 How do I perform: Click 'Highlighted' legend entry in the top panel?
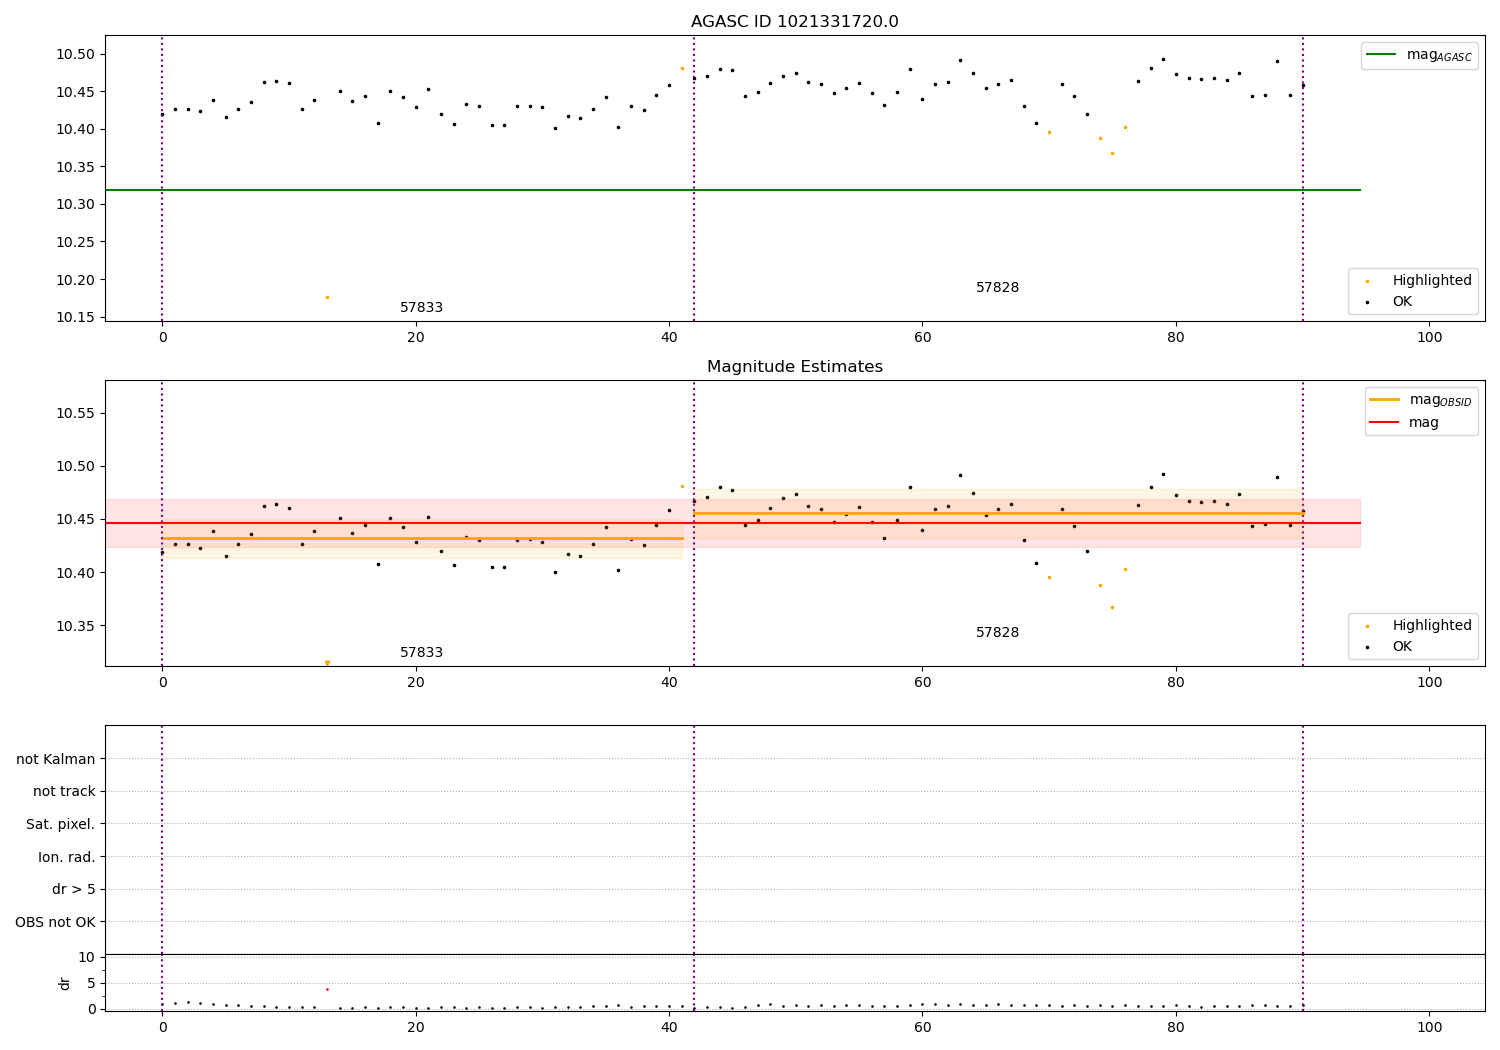(1419, 281)
